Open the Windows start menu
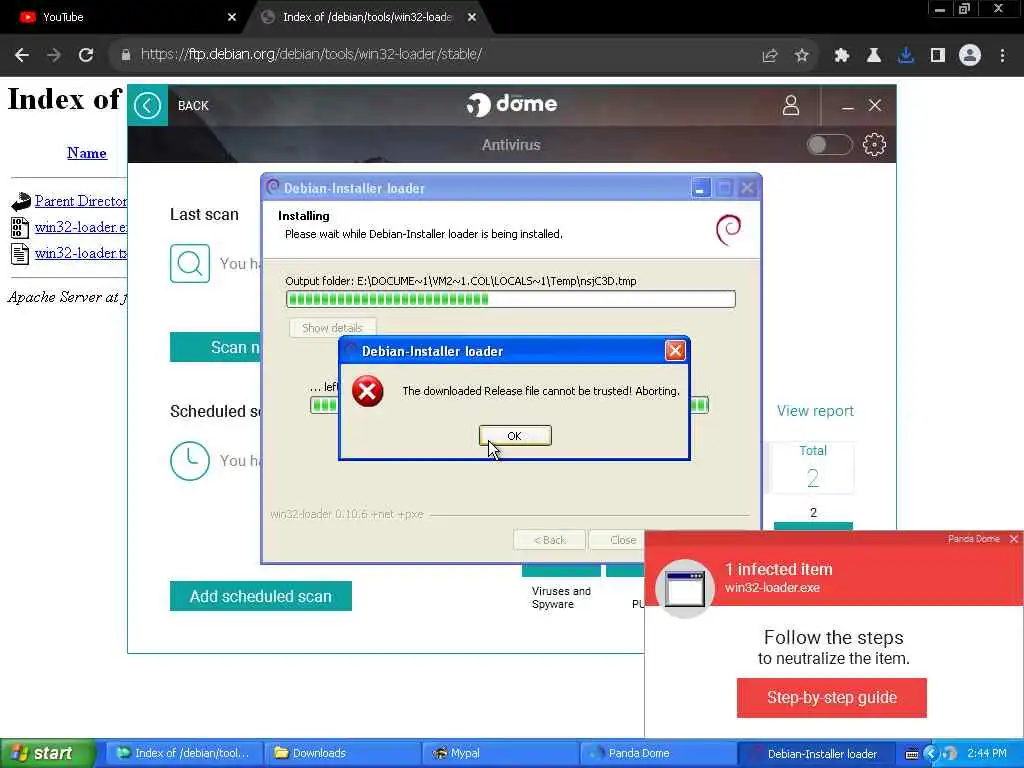The height and width of the screenshot is (768, 1024). (48, 753)
